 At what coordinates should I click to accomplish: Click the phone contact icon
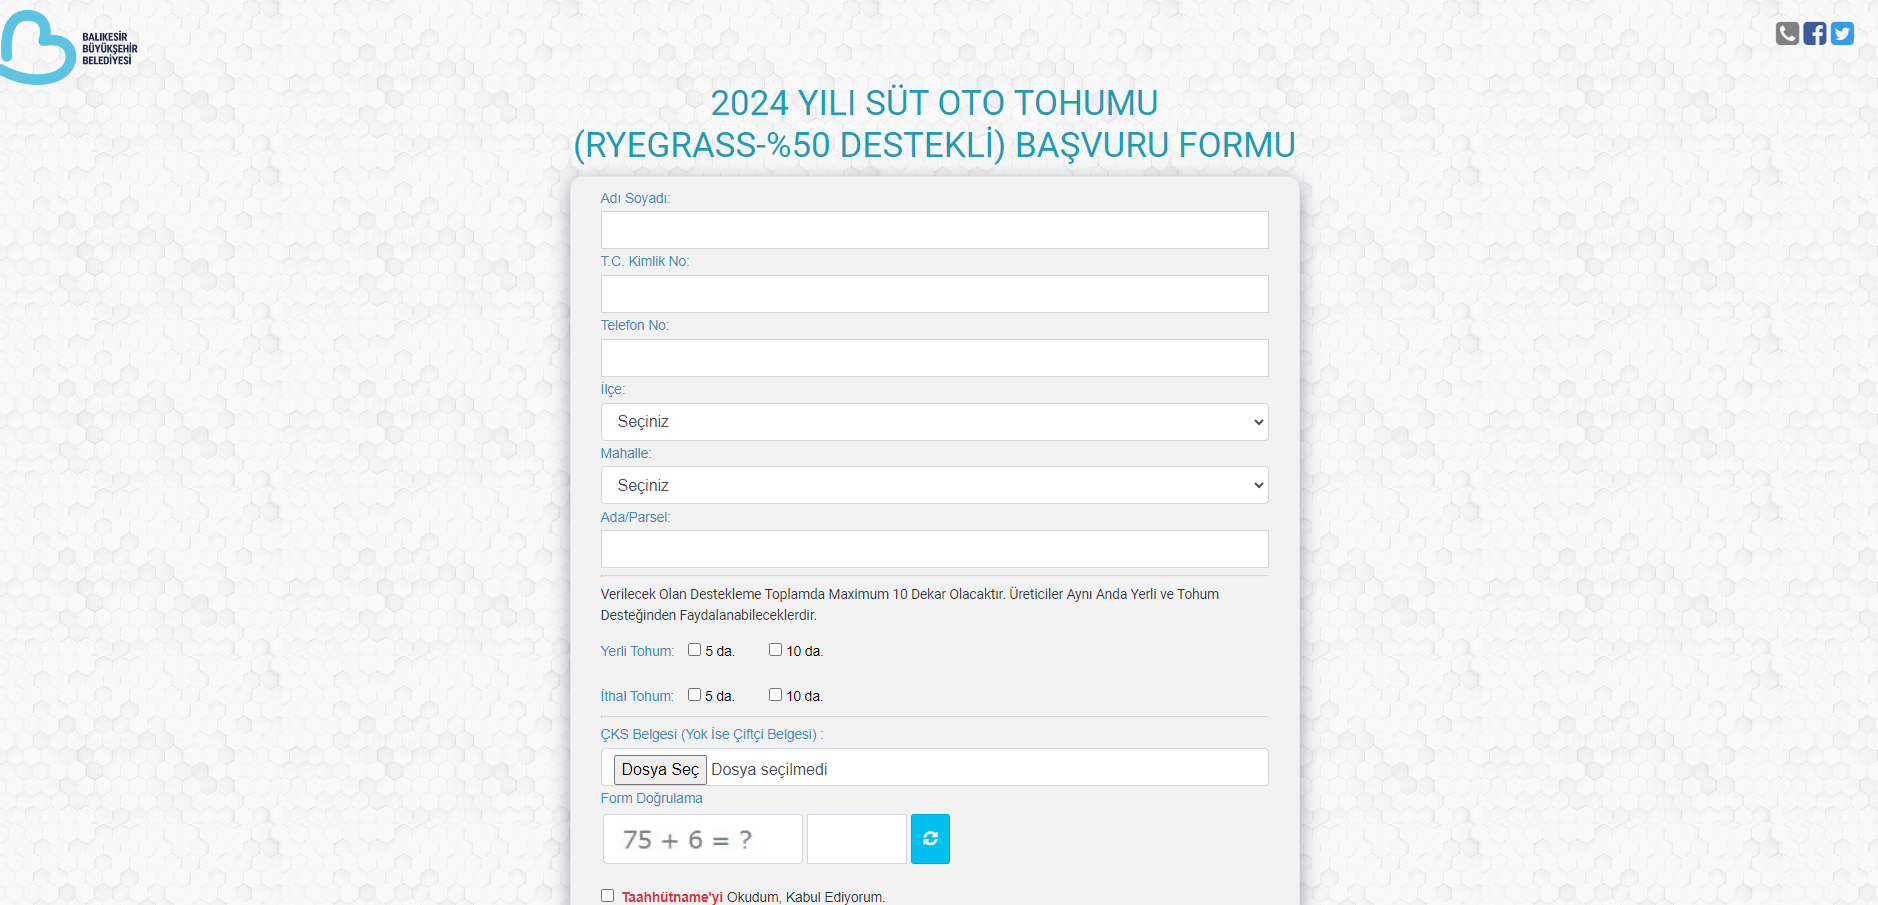click(1787, 34)
